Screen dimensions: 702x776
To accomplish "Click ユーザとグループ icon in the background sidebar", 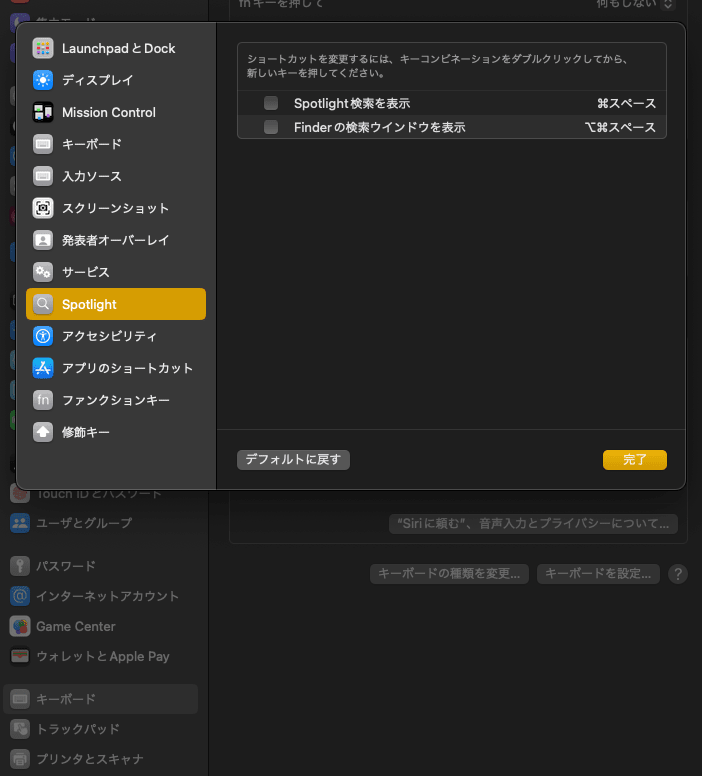I will click(x=20, y=523).
